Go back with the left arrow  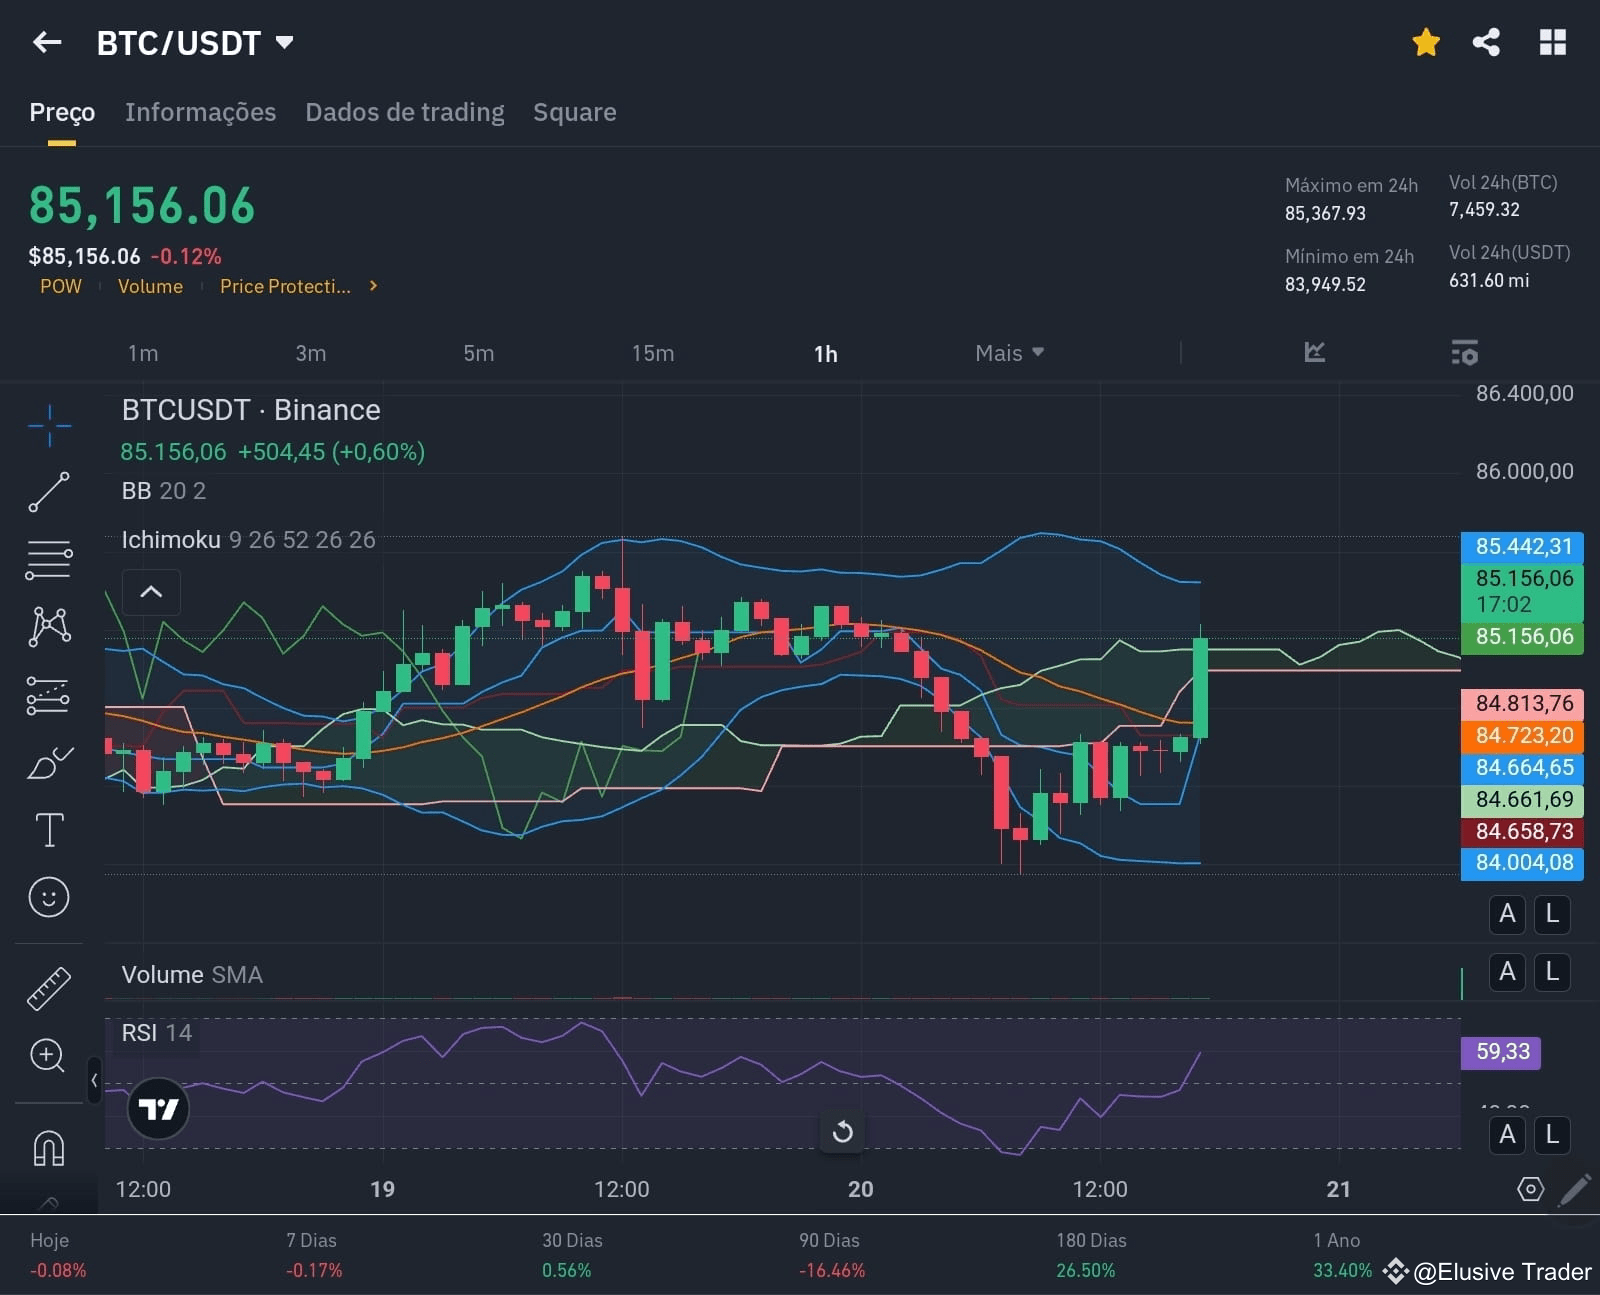click(x=47, y=42)
